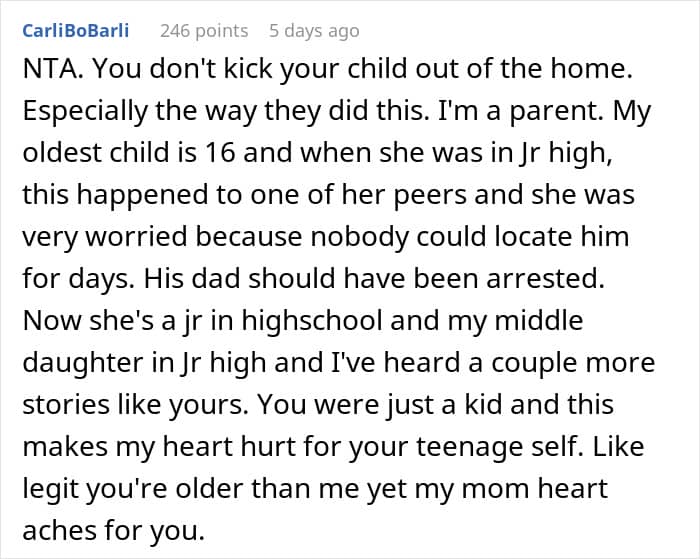Viewport: 700px width, 559px height.
Task: Open CarliBoBarli's user profile
Action: point(74,31)
